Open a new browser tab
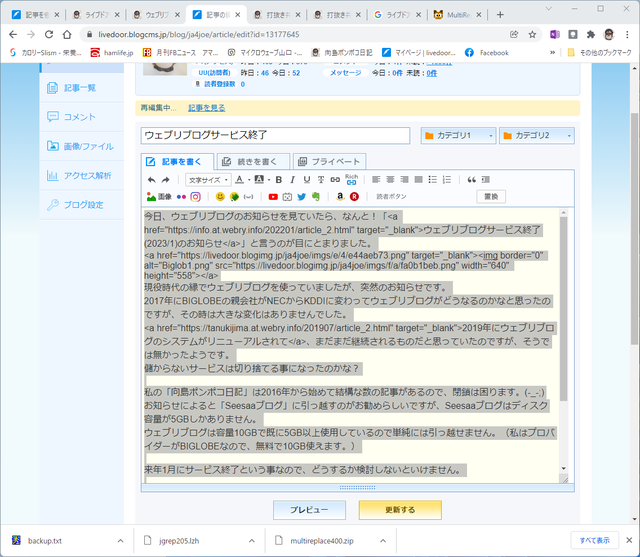This screenshot has width=640, height=557. pos(500,15)
